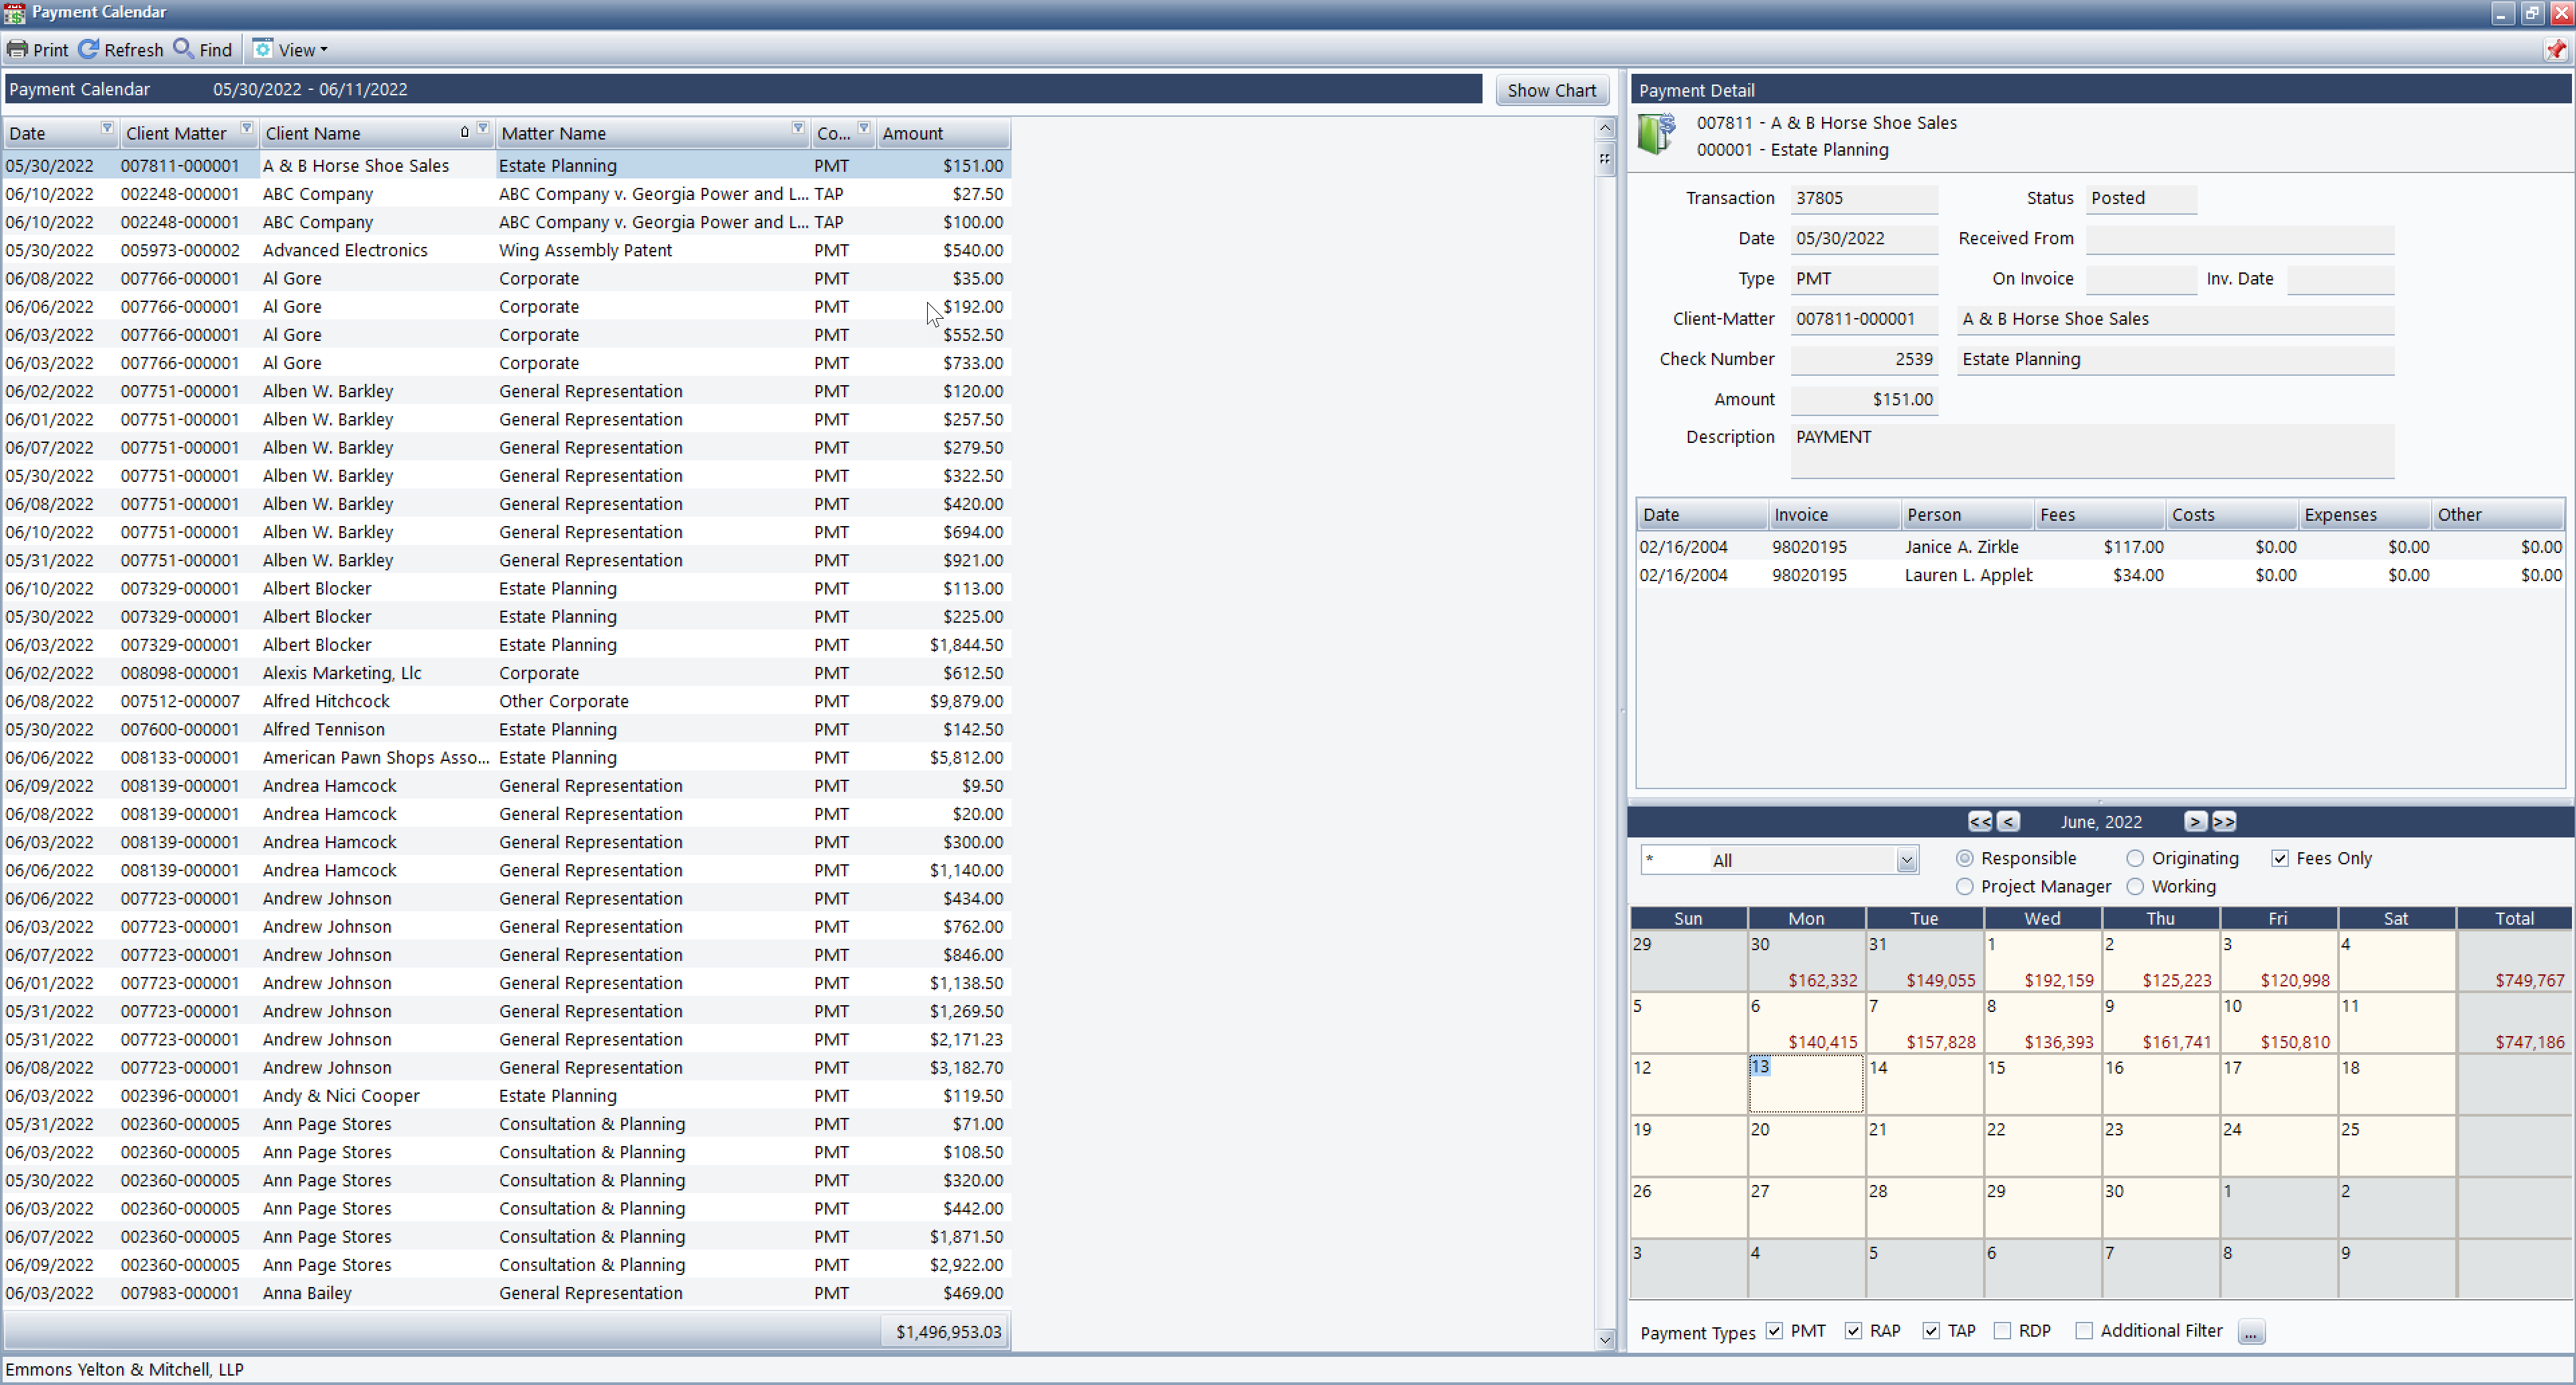
Task: Open additional filter ellipsis button
Action: 2251,1332
